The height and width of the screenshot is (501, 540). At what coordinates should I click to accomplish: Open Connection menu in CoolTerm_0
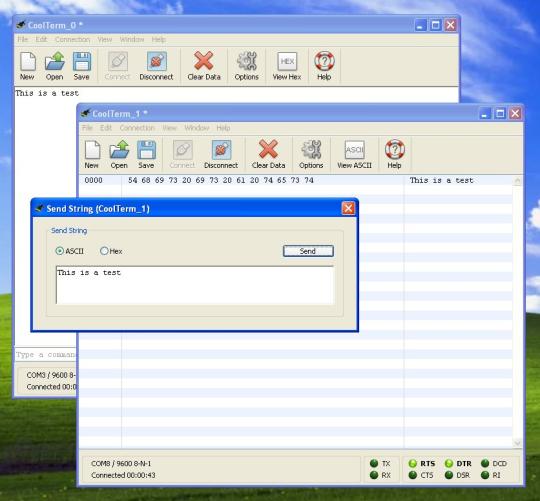click(x=73, y=40)
